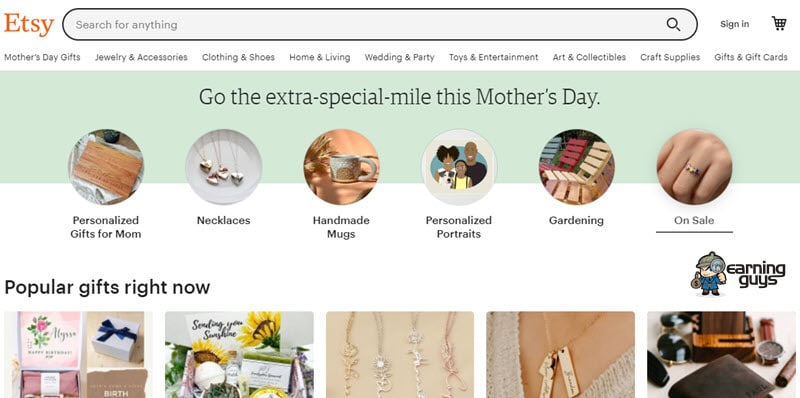Click the Sign in button
Image resolution: width=800 pixels, height=398 pixels.
coord(735,24)
